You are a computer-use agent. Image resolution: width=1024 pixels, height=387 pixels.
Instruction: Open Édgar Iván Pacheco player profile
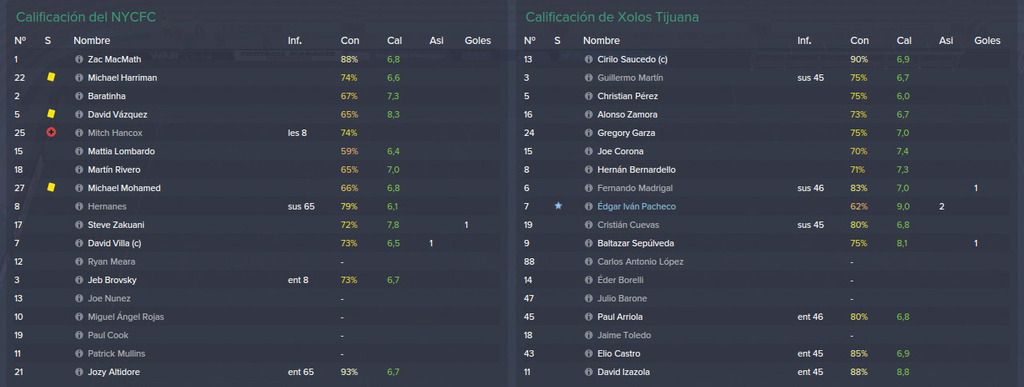(637, 206)
